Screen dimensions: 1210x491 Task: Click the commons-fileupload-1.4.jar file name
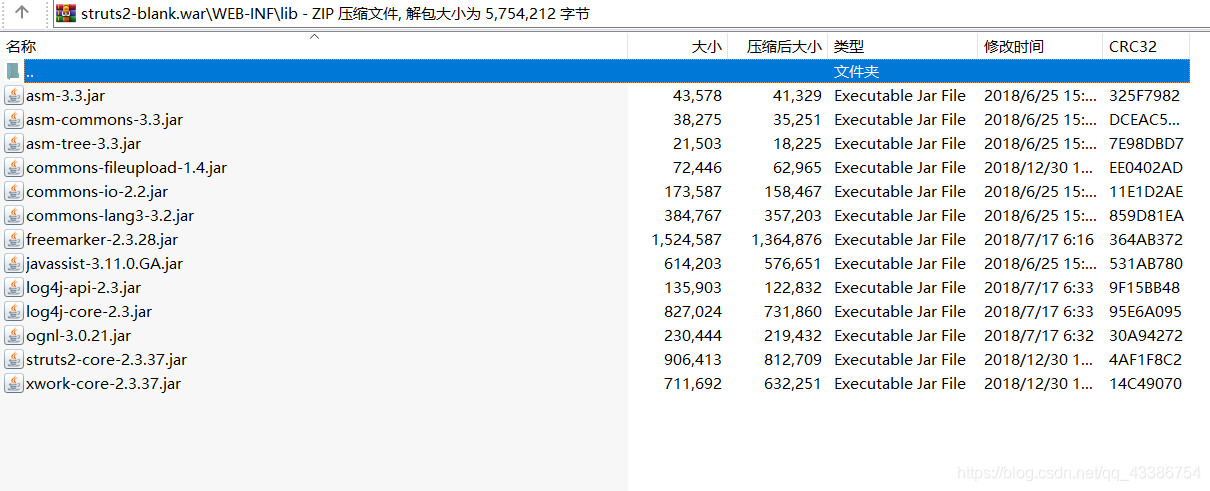pos(126,168)
